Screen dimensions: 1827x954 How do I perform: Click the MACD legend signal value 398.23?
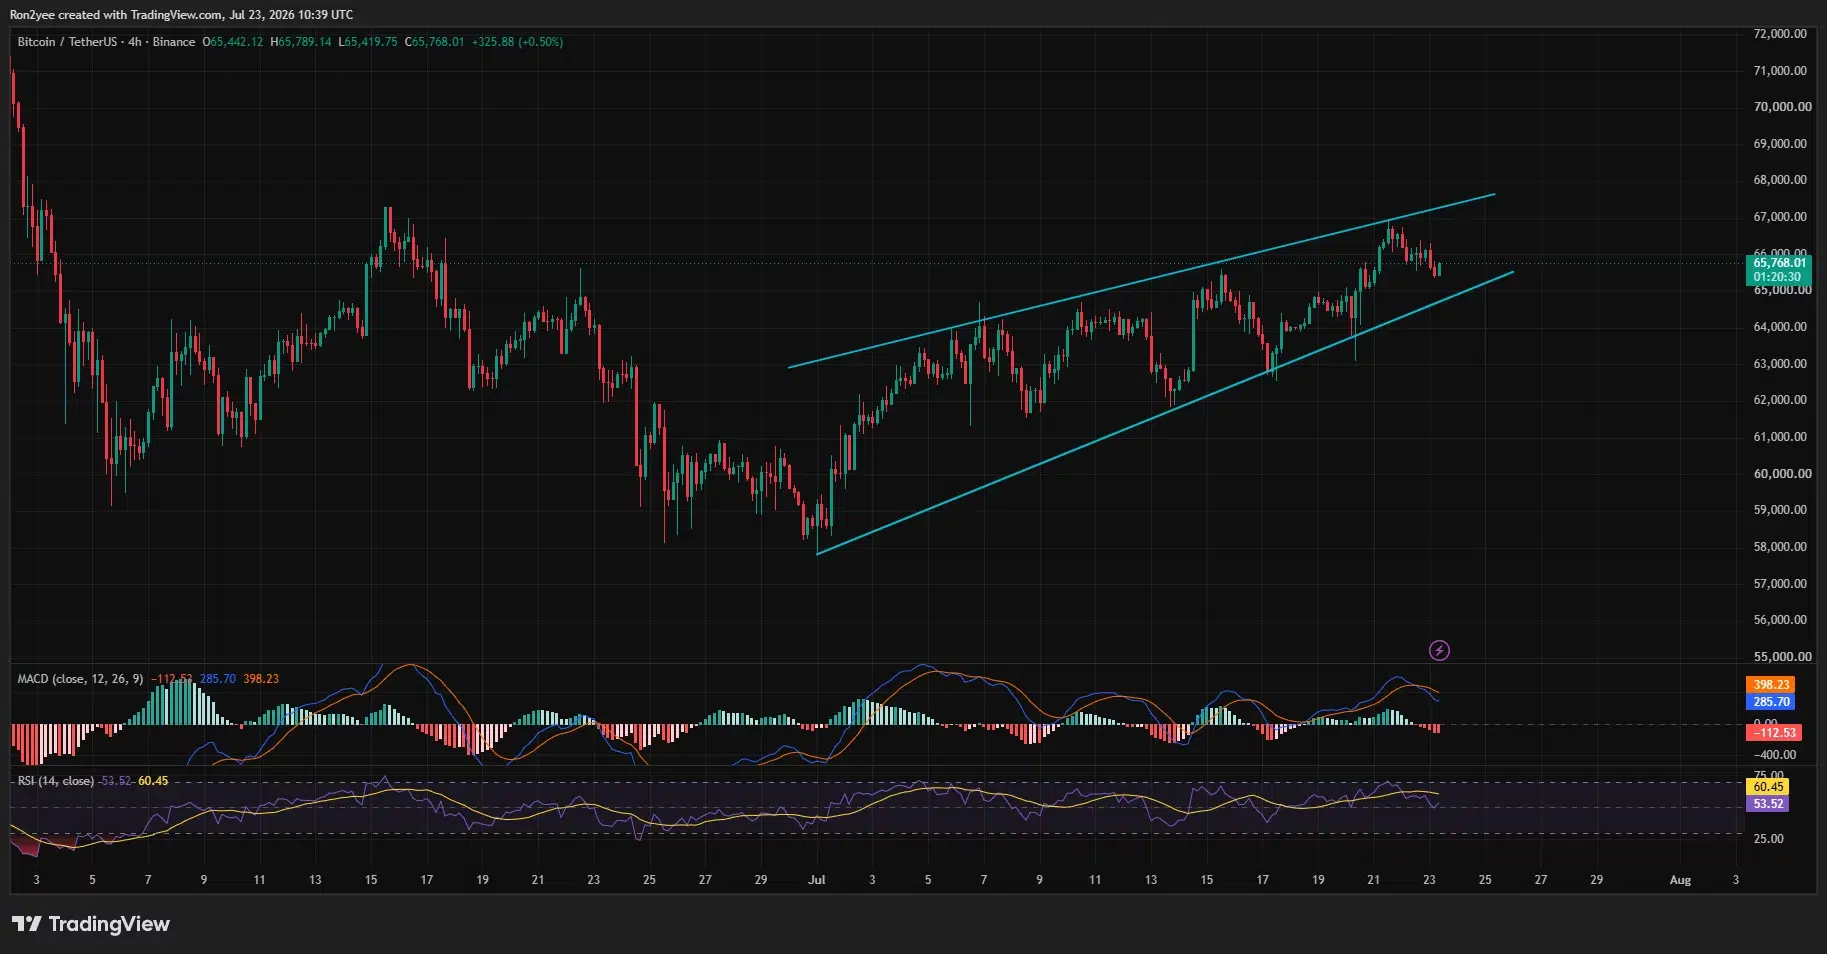click(261, 679)
